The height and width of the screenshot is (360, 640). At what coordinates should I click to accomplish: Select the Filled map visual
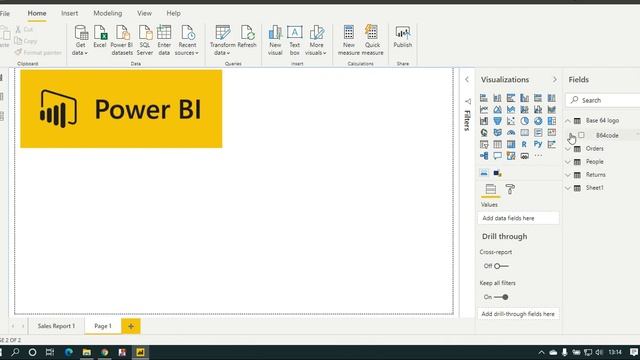497,133
